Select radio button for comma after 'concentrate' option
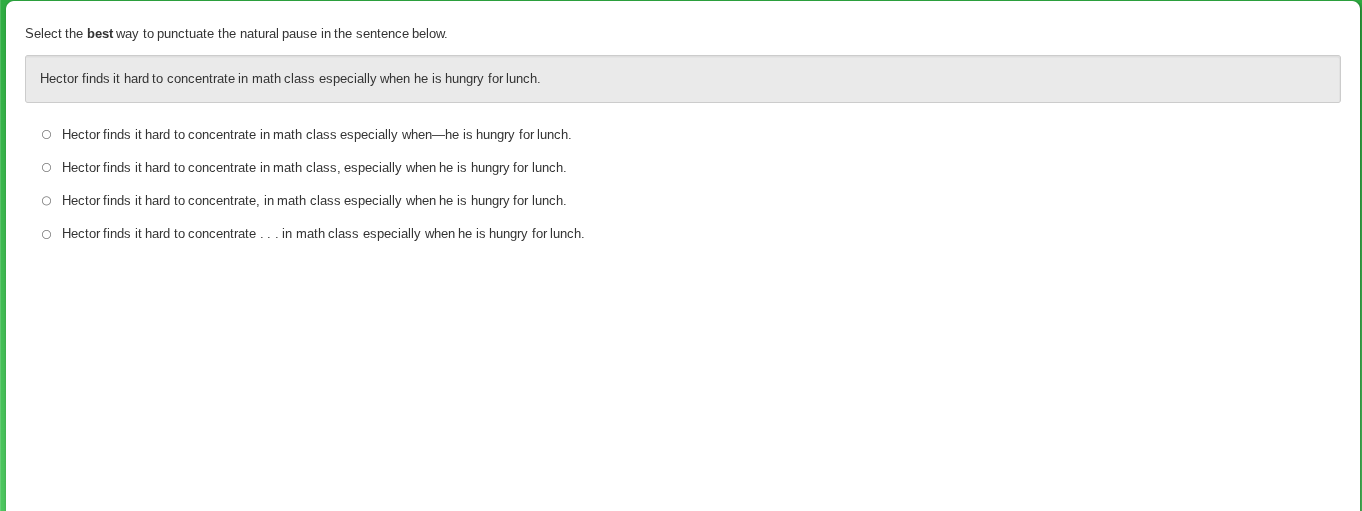 point(46,201)
